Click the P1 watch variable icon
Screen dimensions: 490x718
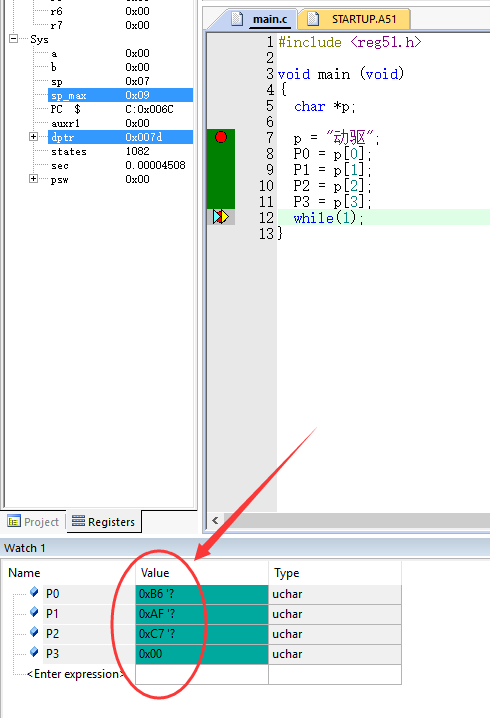click(34, 613)
